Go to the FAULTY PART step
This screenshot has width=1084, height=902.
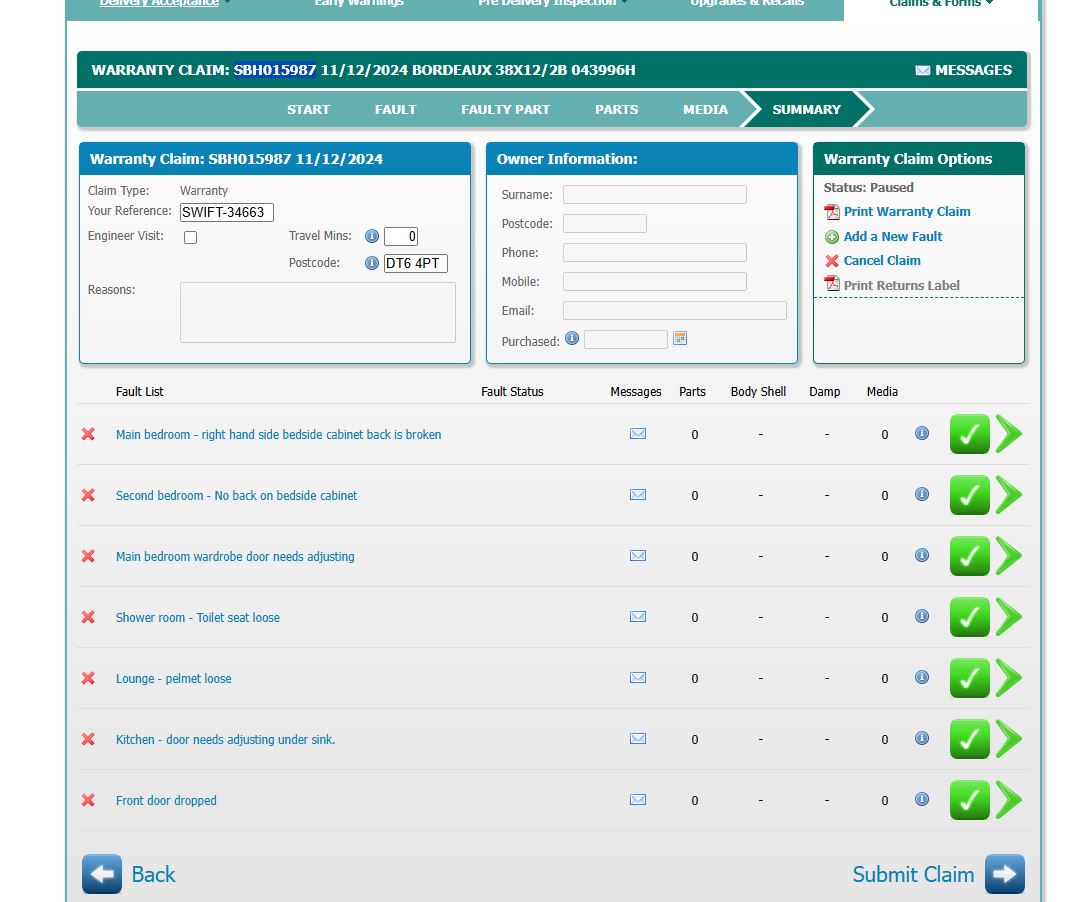click(x=505, y=109)
